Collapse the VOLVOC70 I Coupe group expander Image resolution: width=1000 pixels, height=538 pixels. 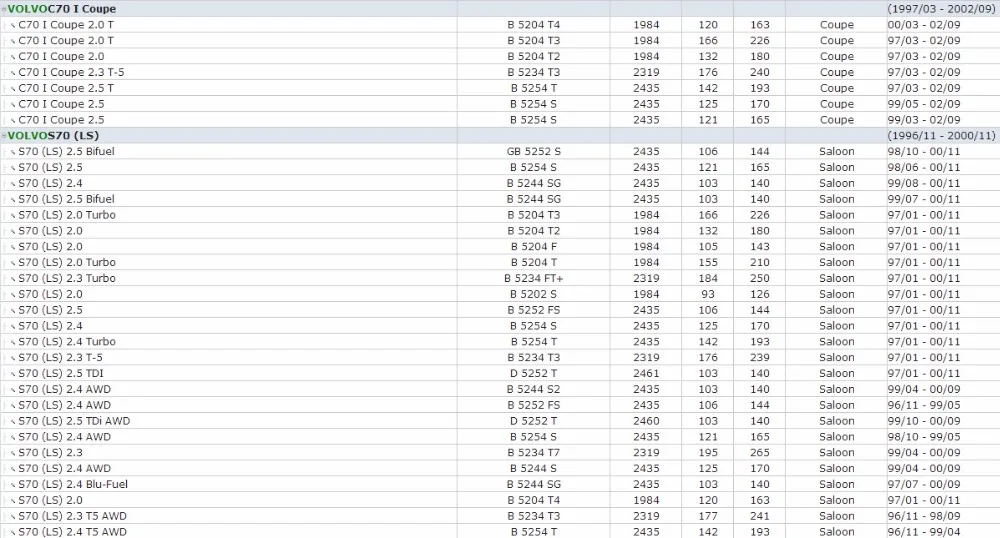click(x=4, y=9)
